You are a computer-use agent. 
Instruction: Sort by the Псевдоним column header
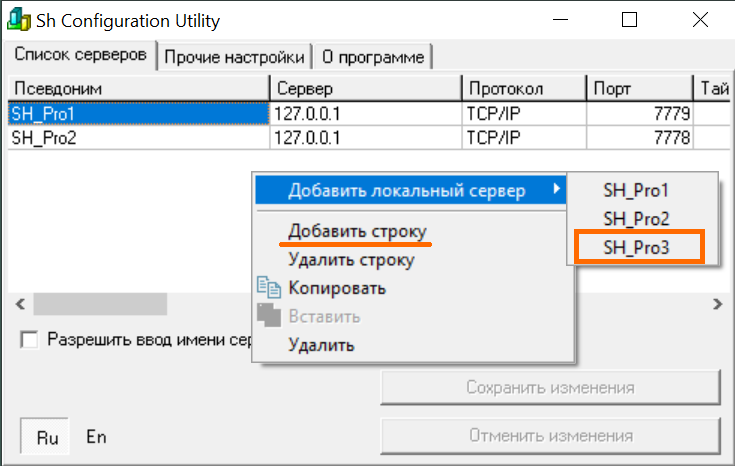pos(138,88)
